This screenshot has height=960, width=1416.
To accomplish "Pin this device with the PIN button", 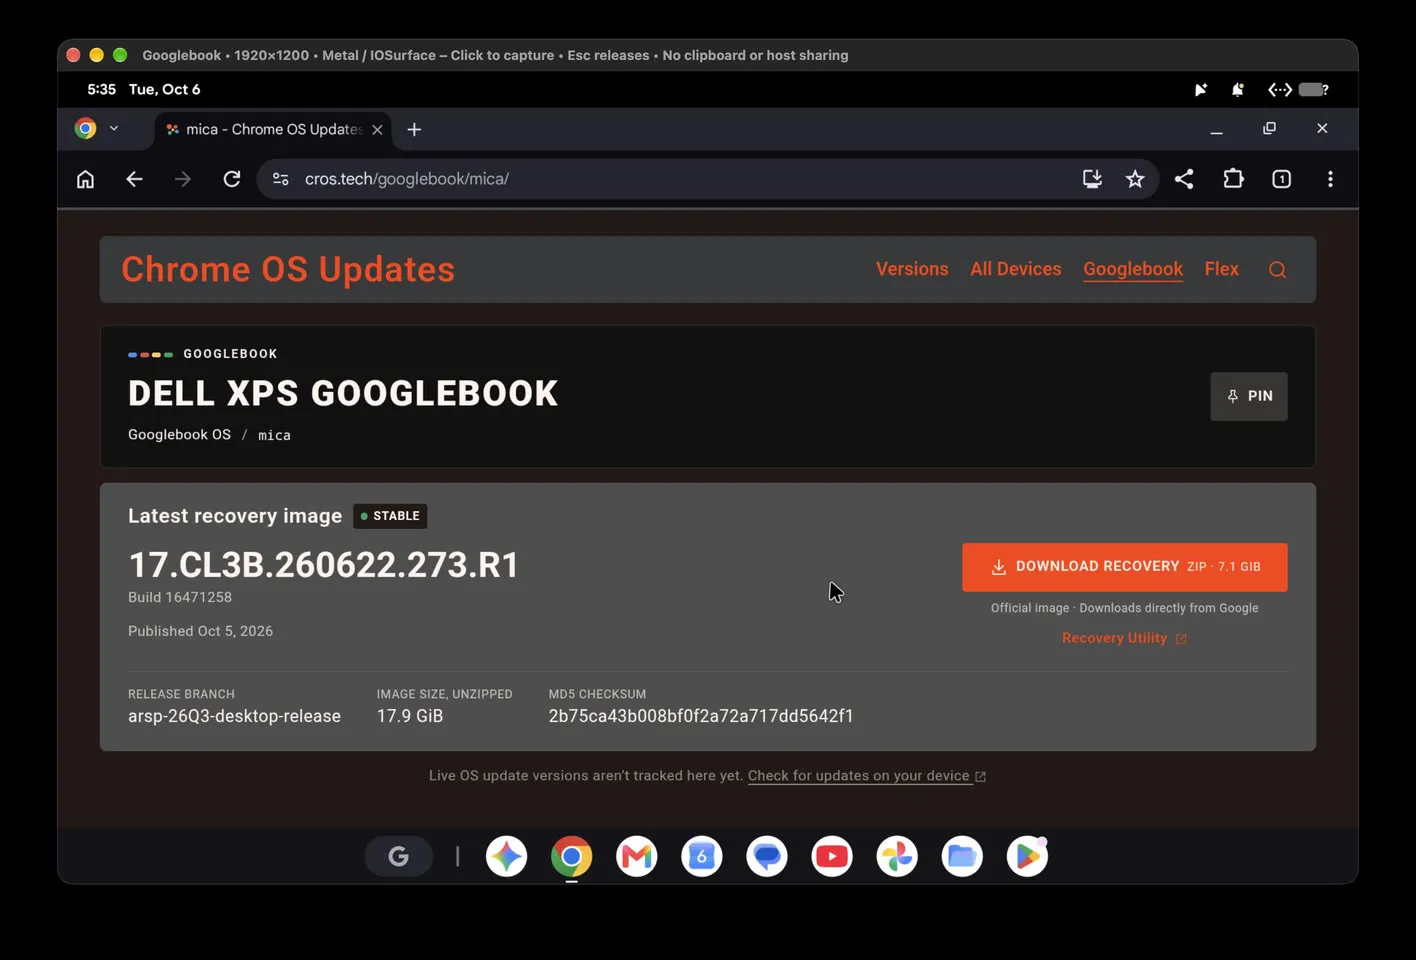I will click(x=1249, y=396).
